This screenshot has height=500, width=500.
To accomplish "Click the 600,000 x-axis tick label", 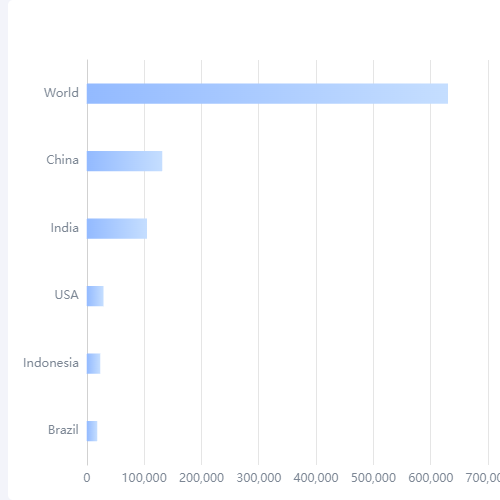I will (431, 478).
